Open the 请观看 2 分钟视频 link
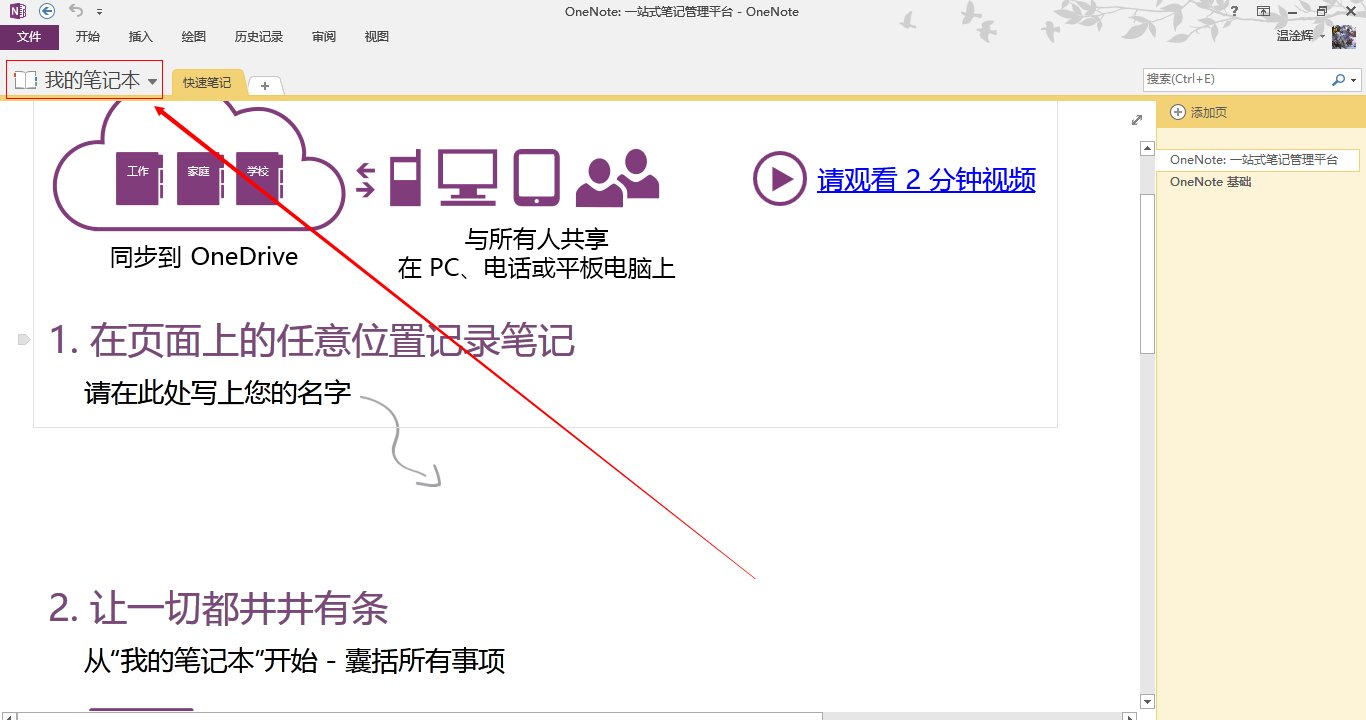 925,181
